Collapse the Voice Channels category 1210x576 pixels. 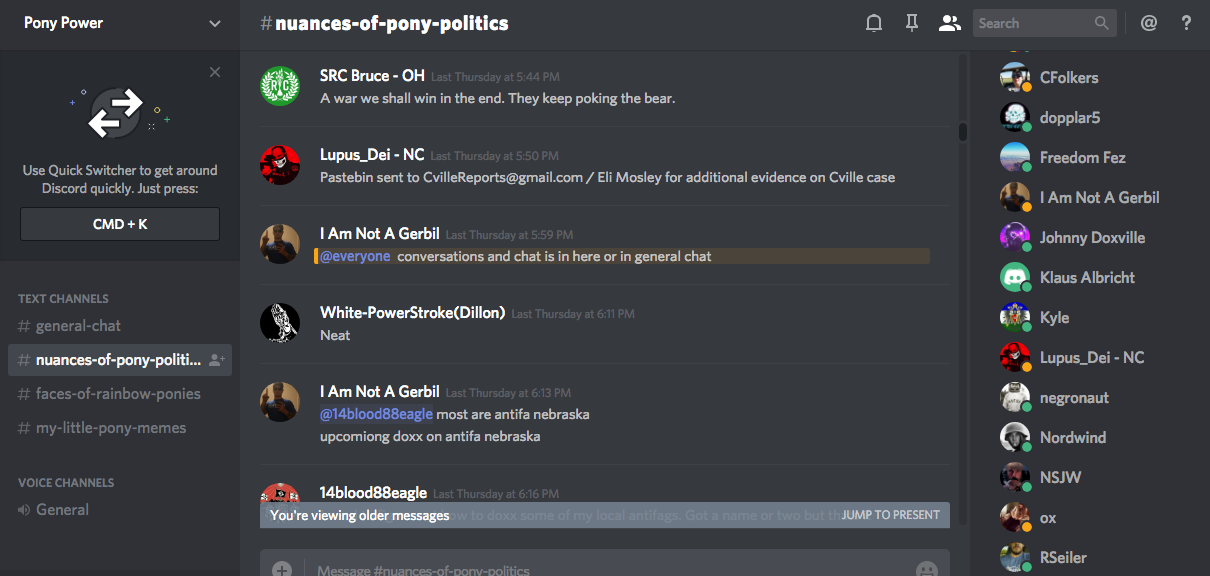[66, 483]
